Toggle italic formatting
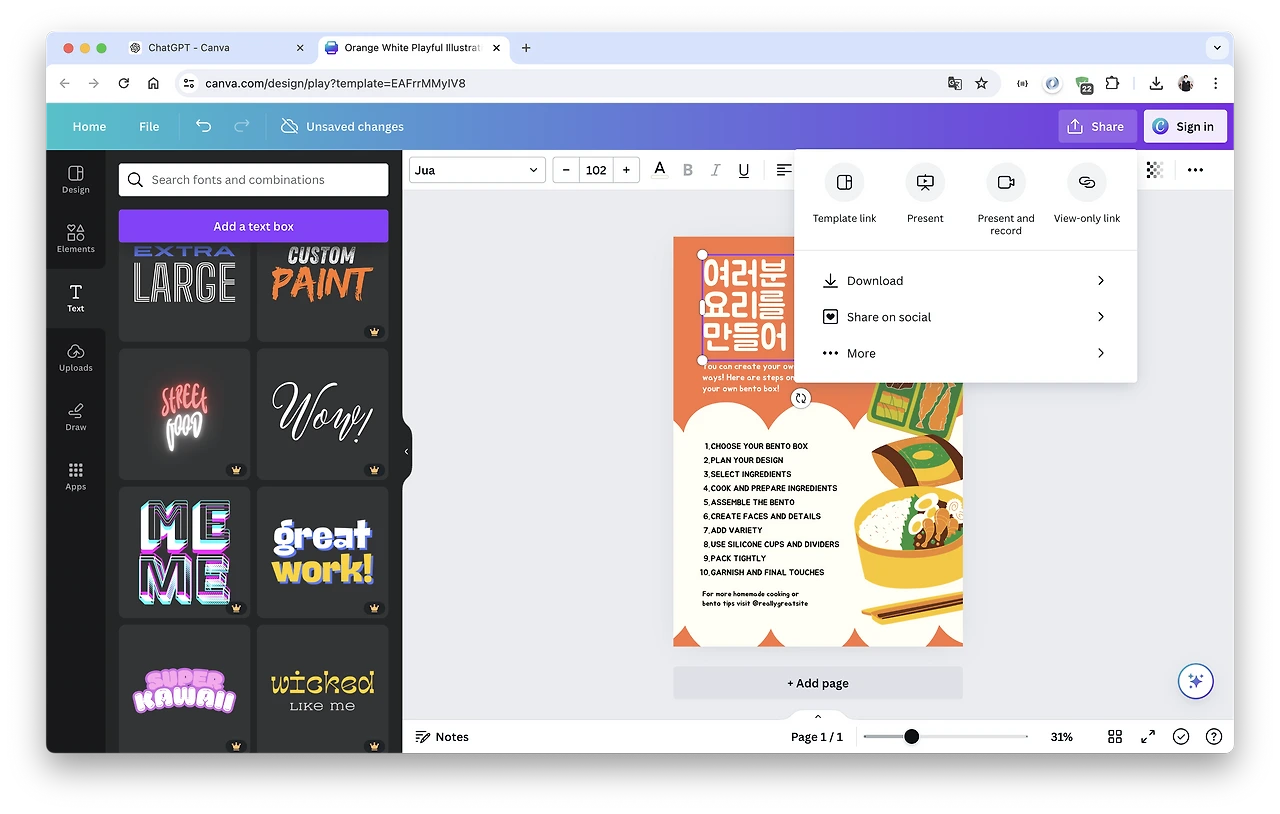Viewport: 1280px width, 814px height. tap(715, 170)
